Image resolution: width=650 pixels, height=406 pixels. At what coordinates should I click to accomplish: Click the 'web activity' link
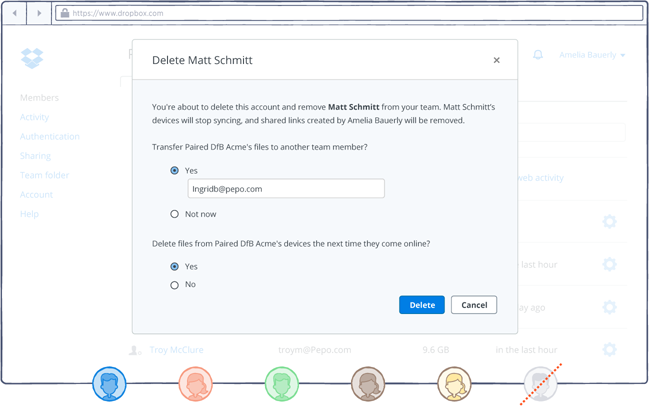[541, 178]
